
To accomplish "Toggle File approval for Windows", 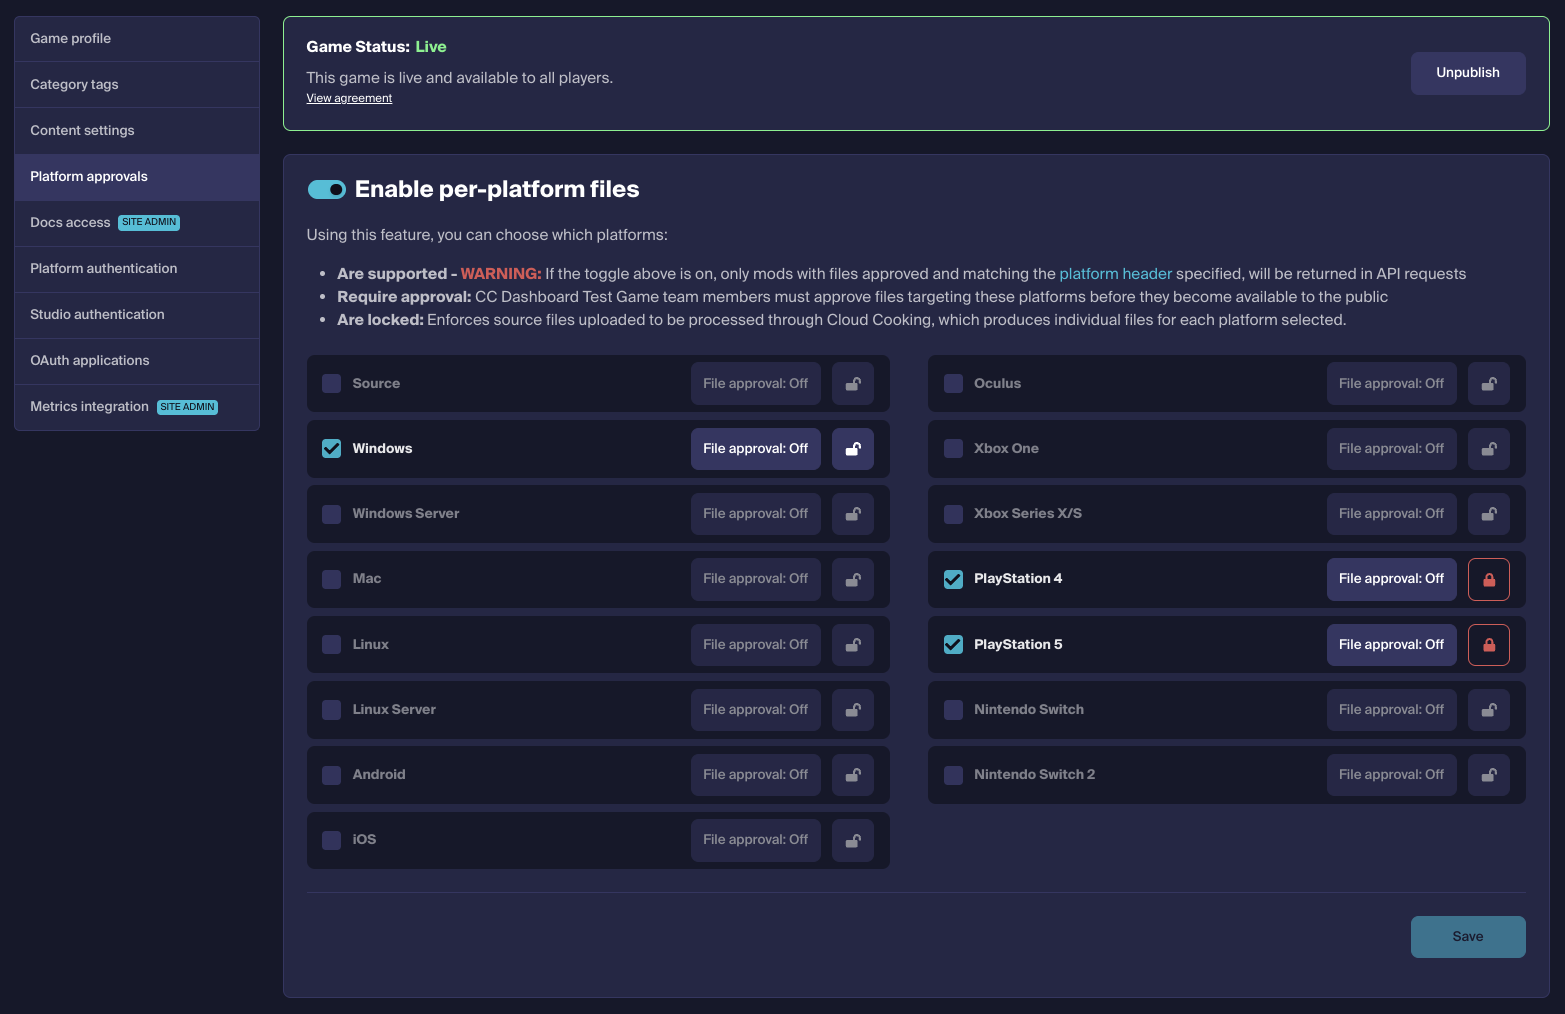I will pyautogui.click(x=756, y=449).
